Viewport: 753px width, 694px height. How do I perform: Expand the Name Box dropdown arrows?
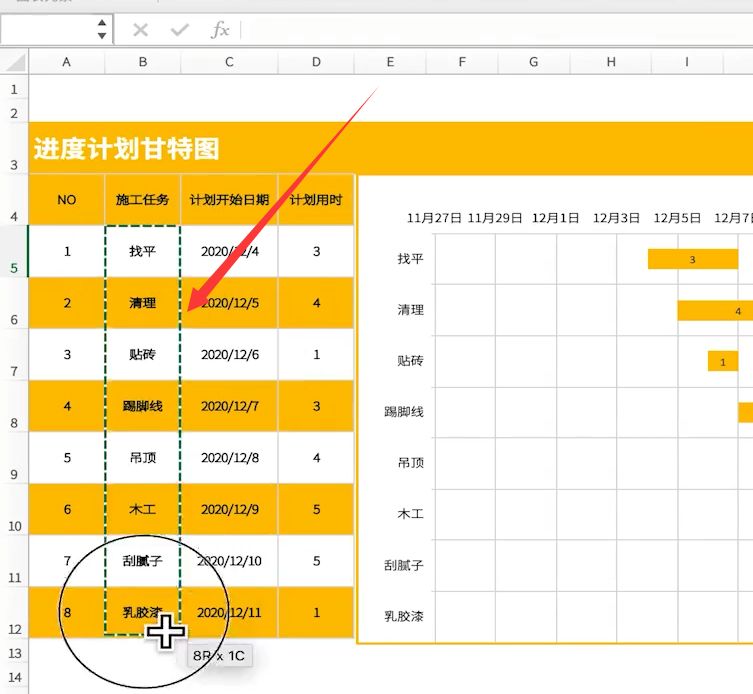[x=102, y=30]
